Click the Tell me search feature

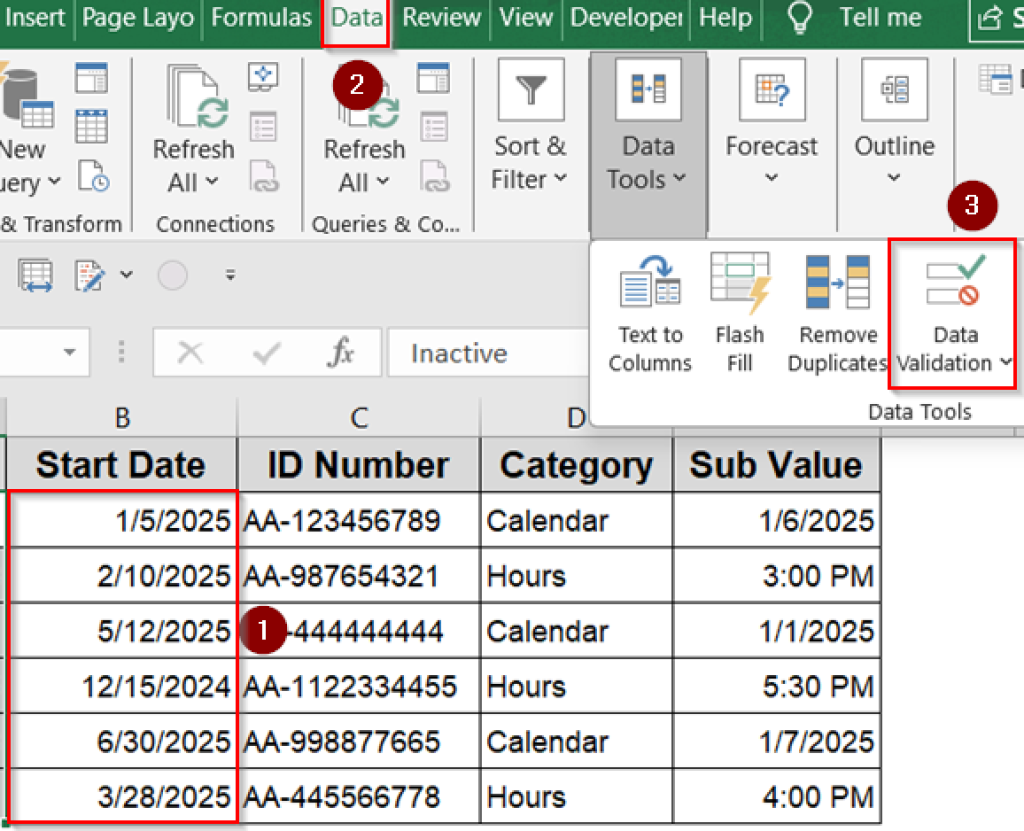pos(879,17)
